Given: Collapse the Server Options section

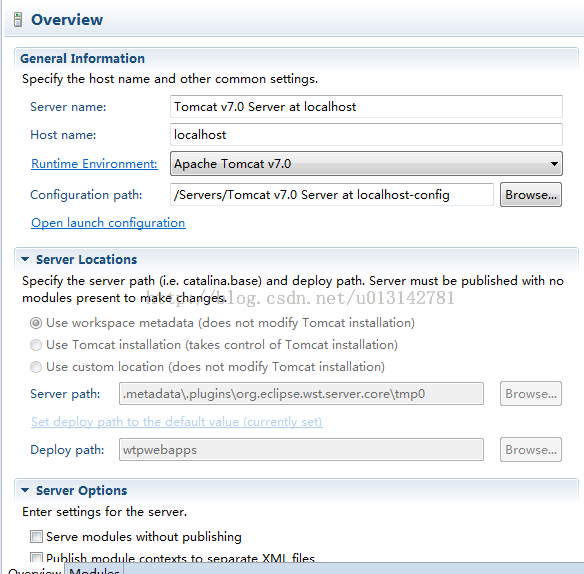Looking at the screenshot, I should point(25,490).
